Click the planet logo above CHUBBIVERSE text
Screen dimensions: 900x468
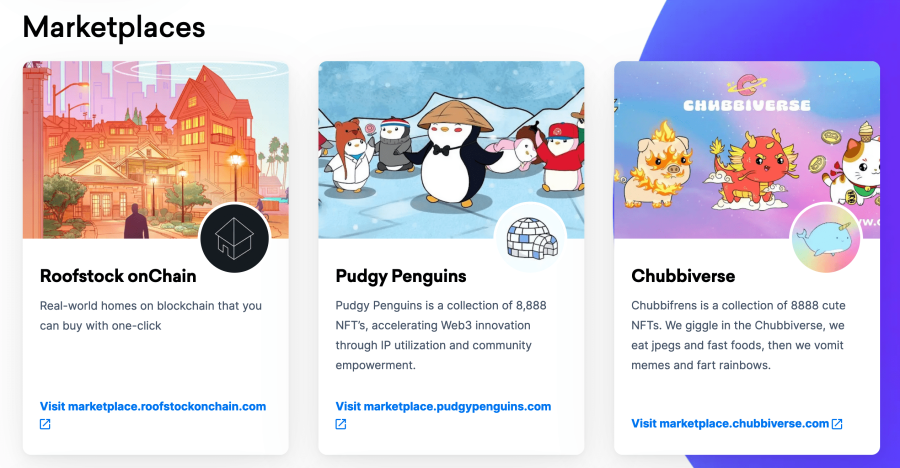pyautogui.click(x=747, y=86)
